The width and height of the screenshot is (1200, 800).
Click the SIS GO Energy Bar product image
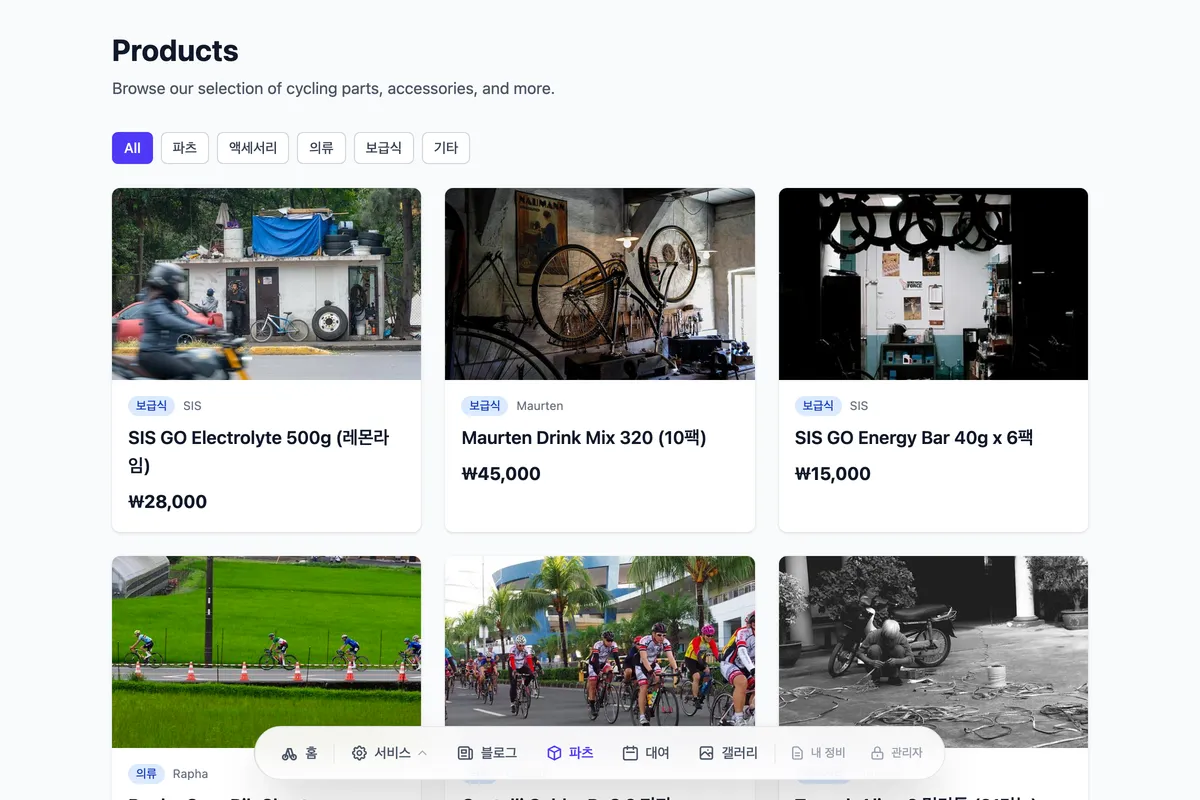coord(933,284)
